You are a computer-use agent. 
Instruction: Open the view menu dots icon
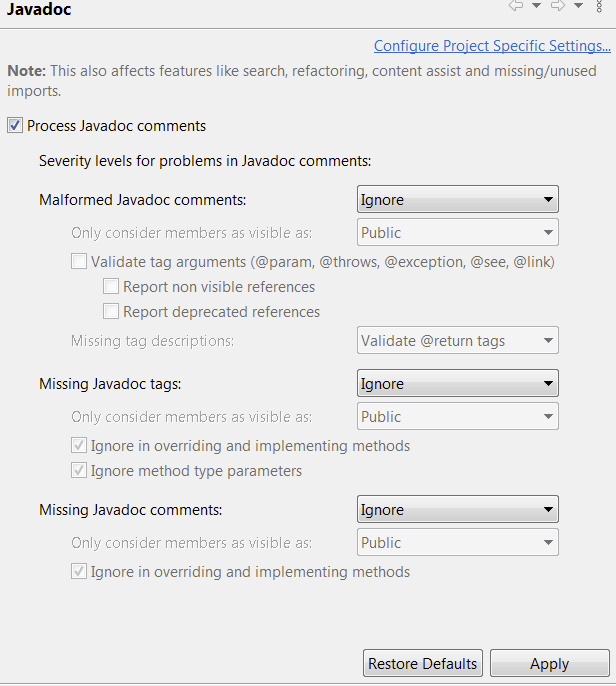[x=599, y=6]
